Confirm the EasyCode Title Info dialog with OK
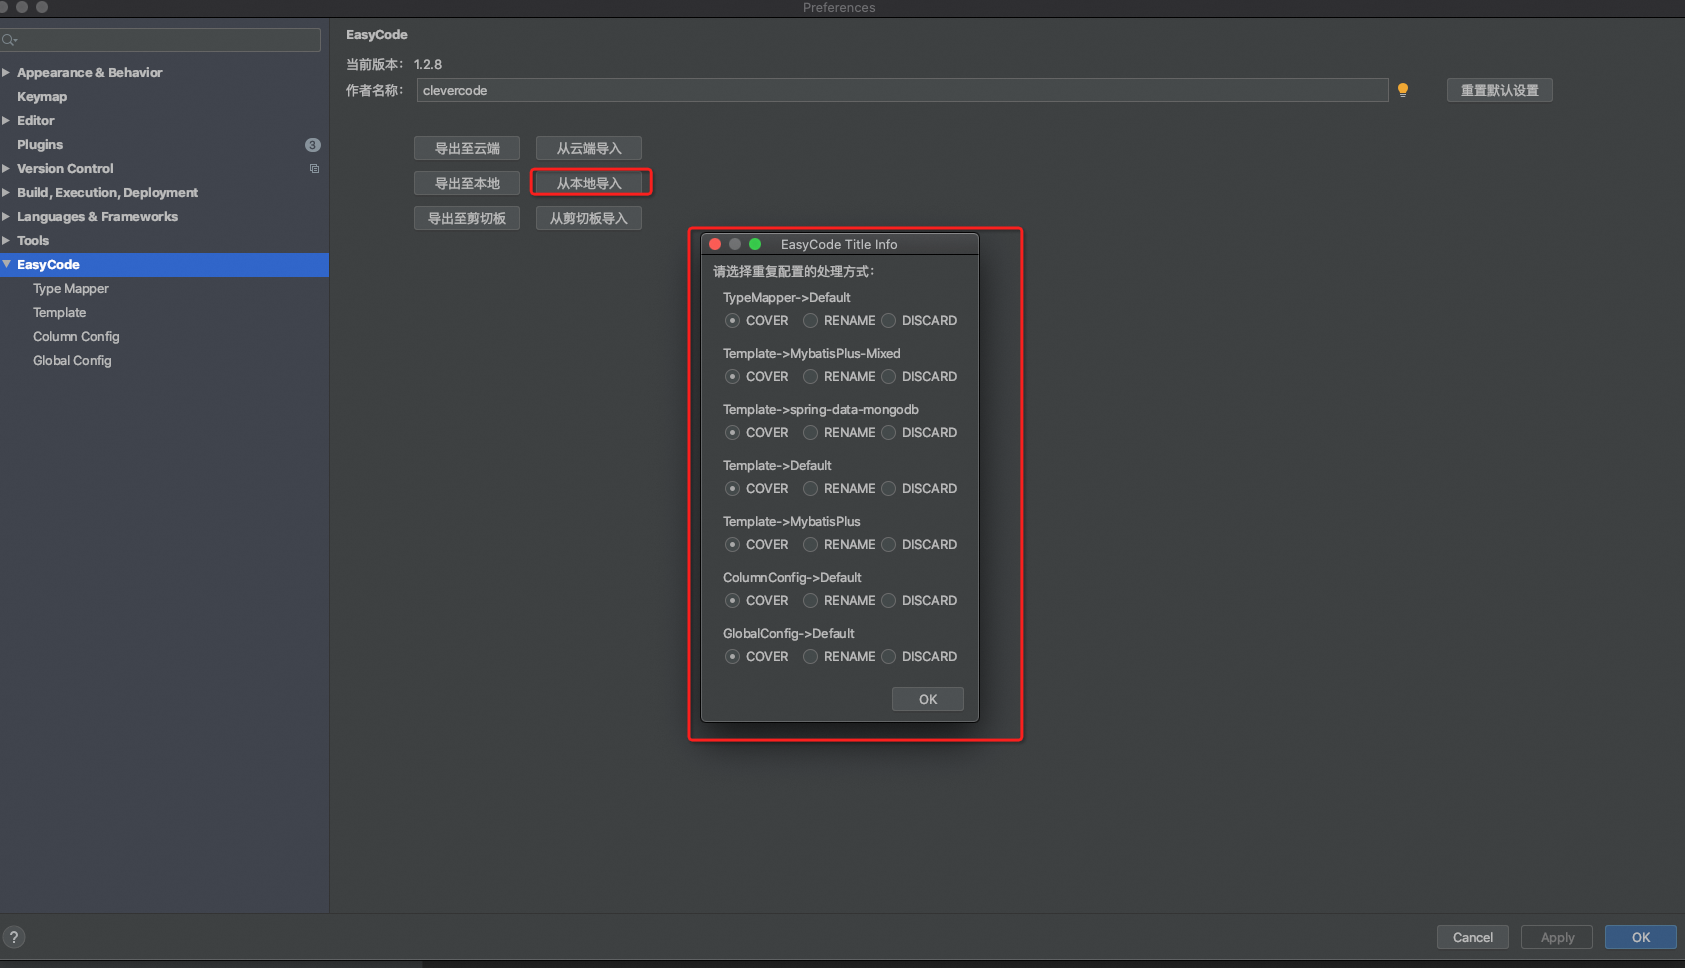The height and width of the screenshot is (968, 1685). pyautogui.click(x=928, y=699)
